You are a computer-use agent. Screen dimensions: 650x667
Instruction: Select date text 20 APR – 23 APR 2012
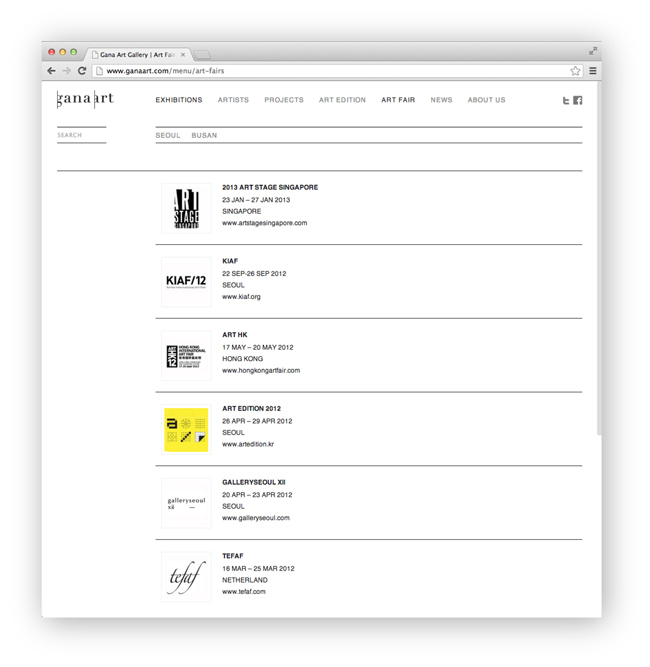click(257, 495)
